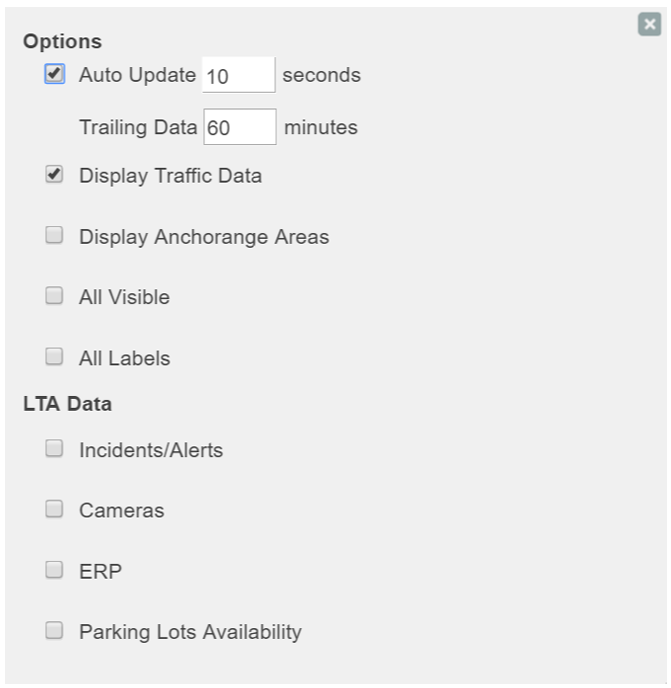Close the options panel
Screen dimensions: 671x688
click(x=649, y=25)
